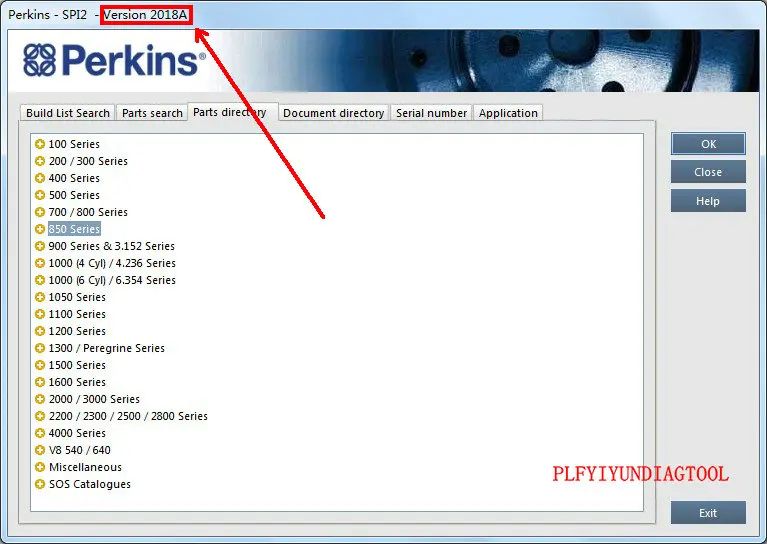The width and height of the screenshot is (767, 544).
Task: Expand the 850 Series plus icon
Action: (40, 229)
